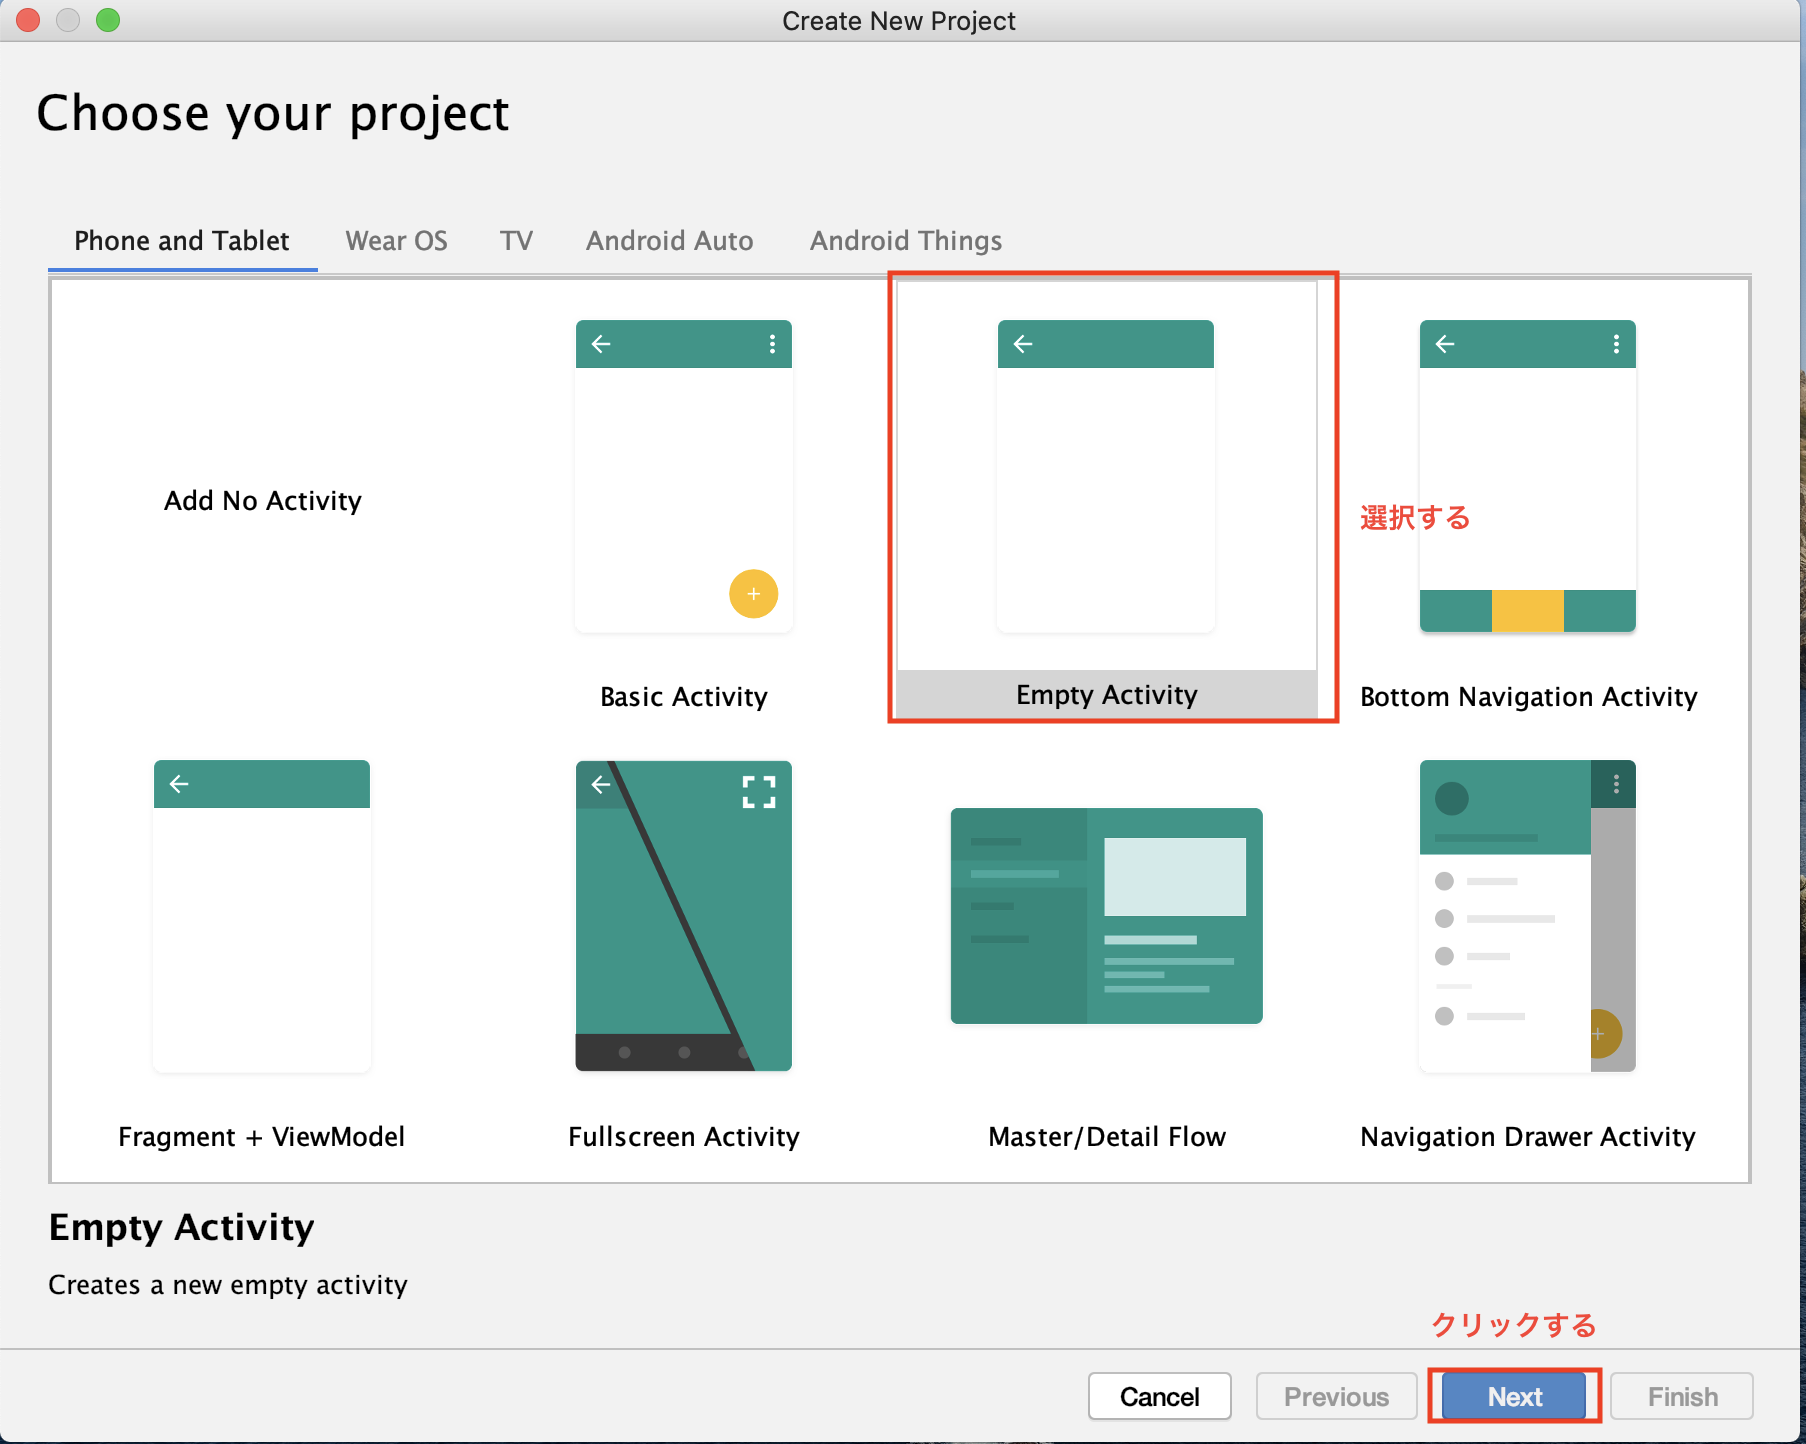
Task: Pick the Master/Detail Flow template thumbnail
Action: [1106, 916]
